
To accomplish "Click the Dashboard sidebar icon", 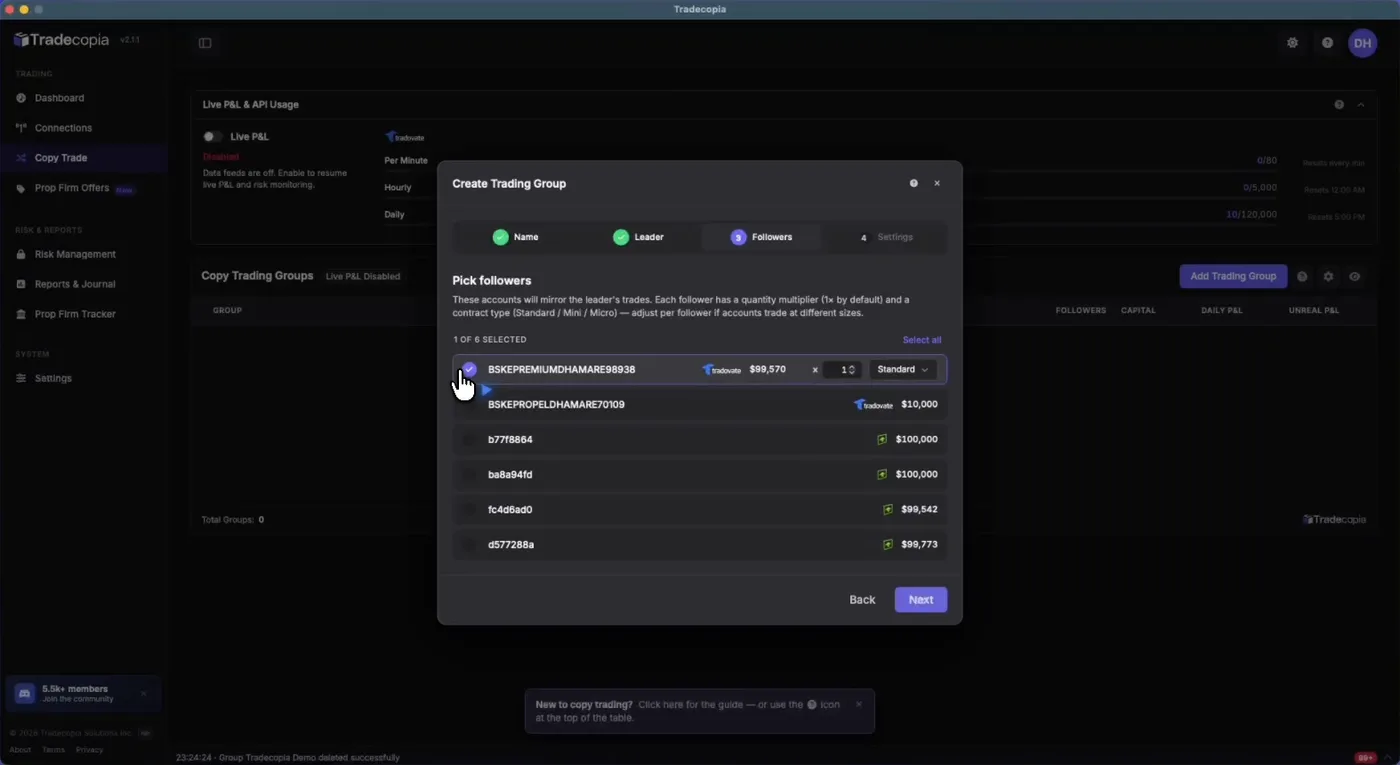I will click(21, 98).
